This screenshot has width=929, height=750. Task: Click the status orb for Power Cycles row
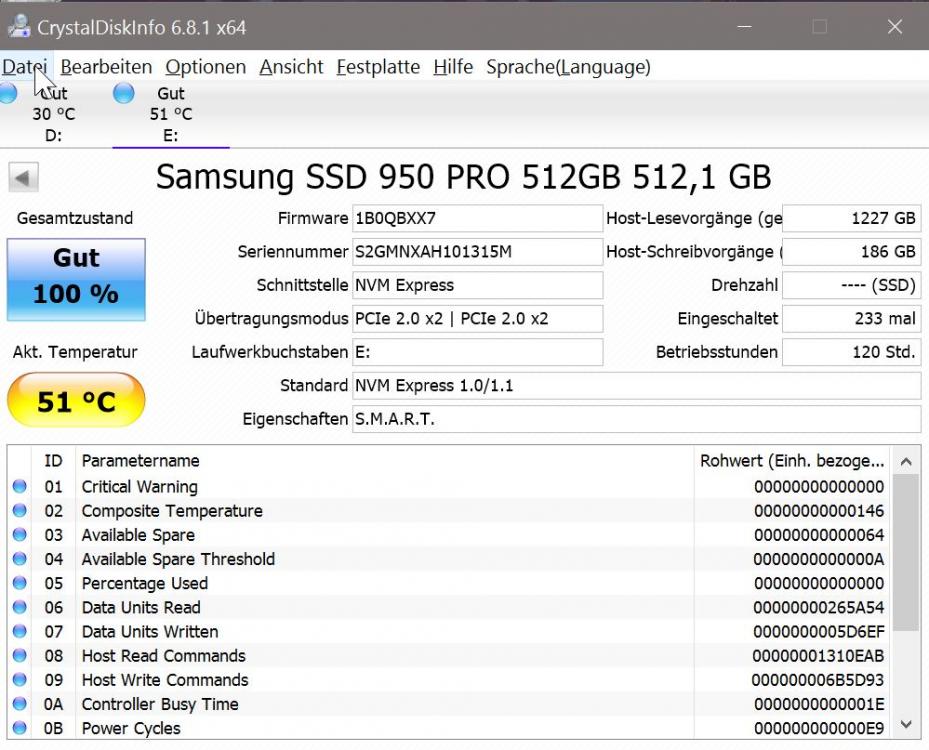19,728
